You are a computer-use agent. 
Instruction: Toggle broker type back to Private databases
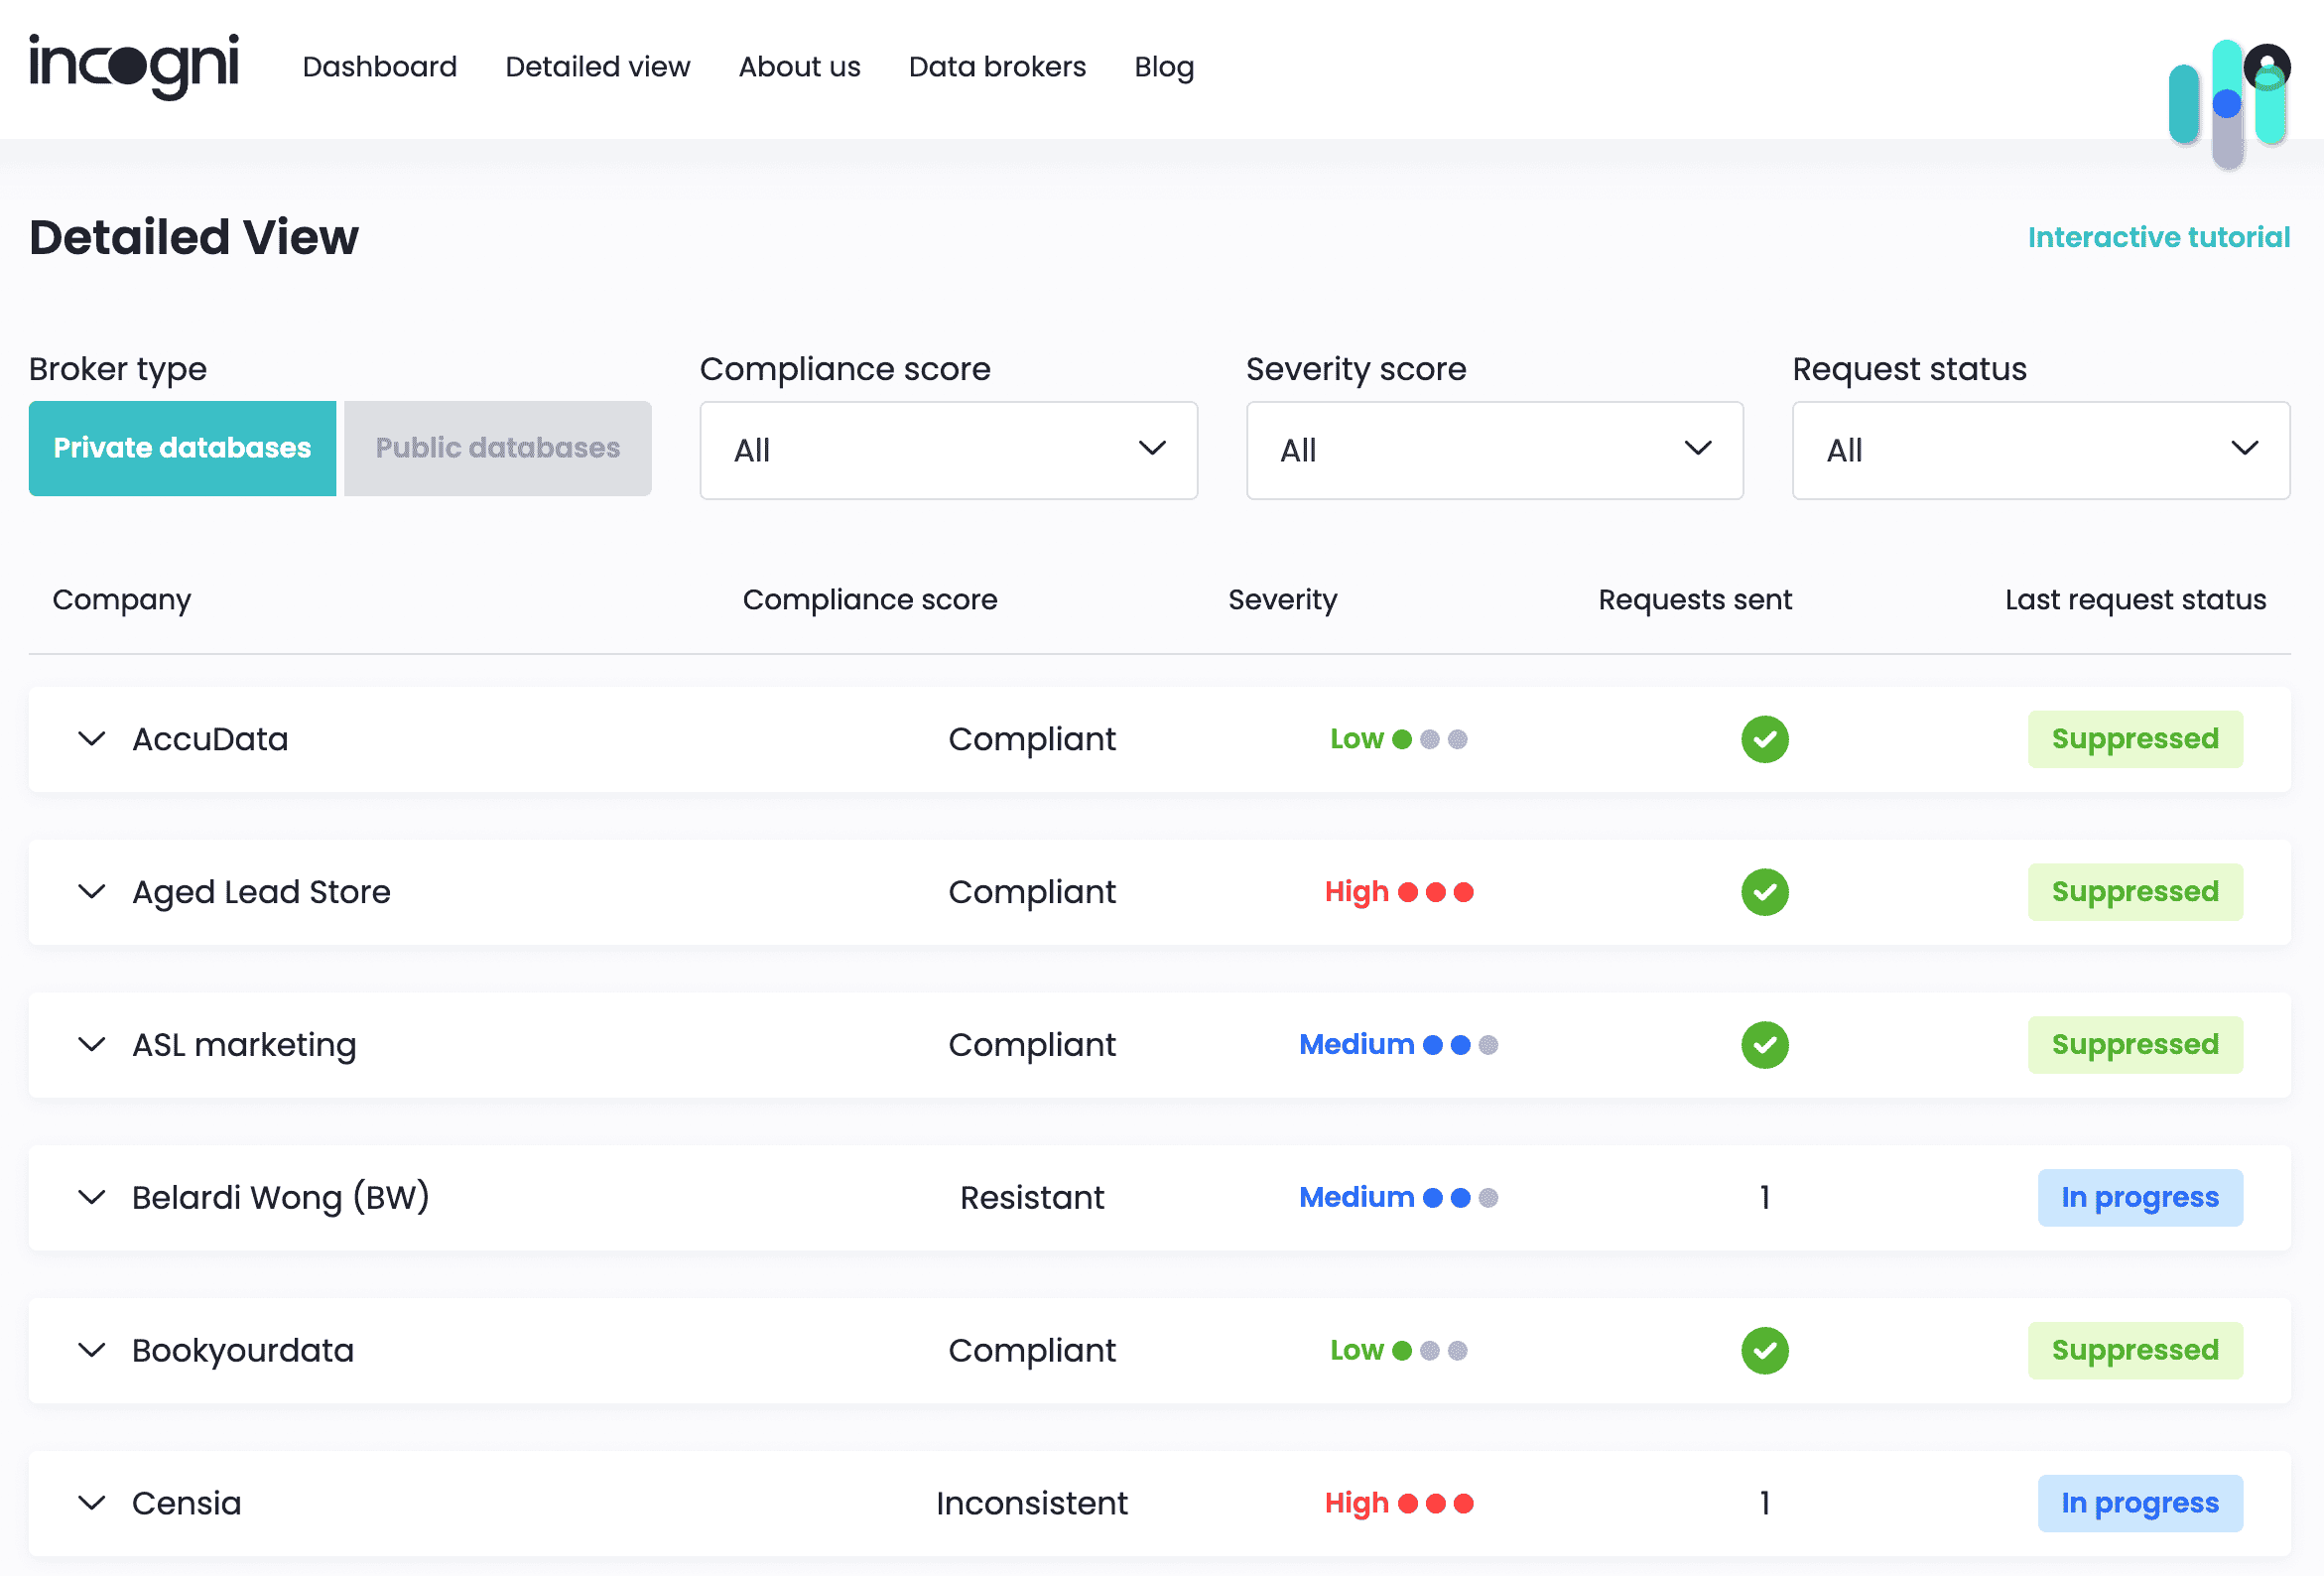click(182, 448)
